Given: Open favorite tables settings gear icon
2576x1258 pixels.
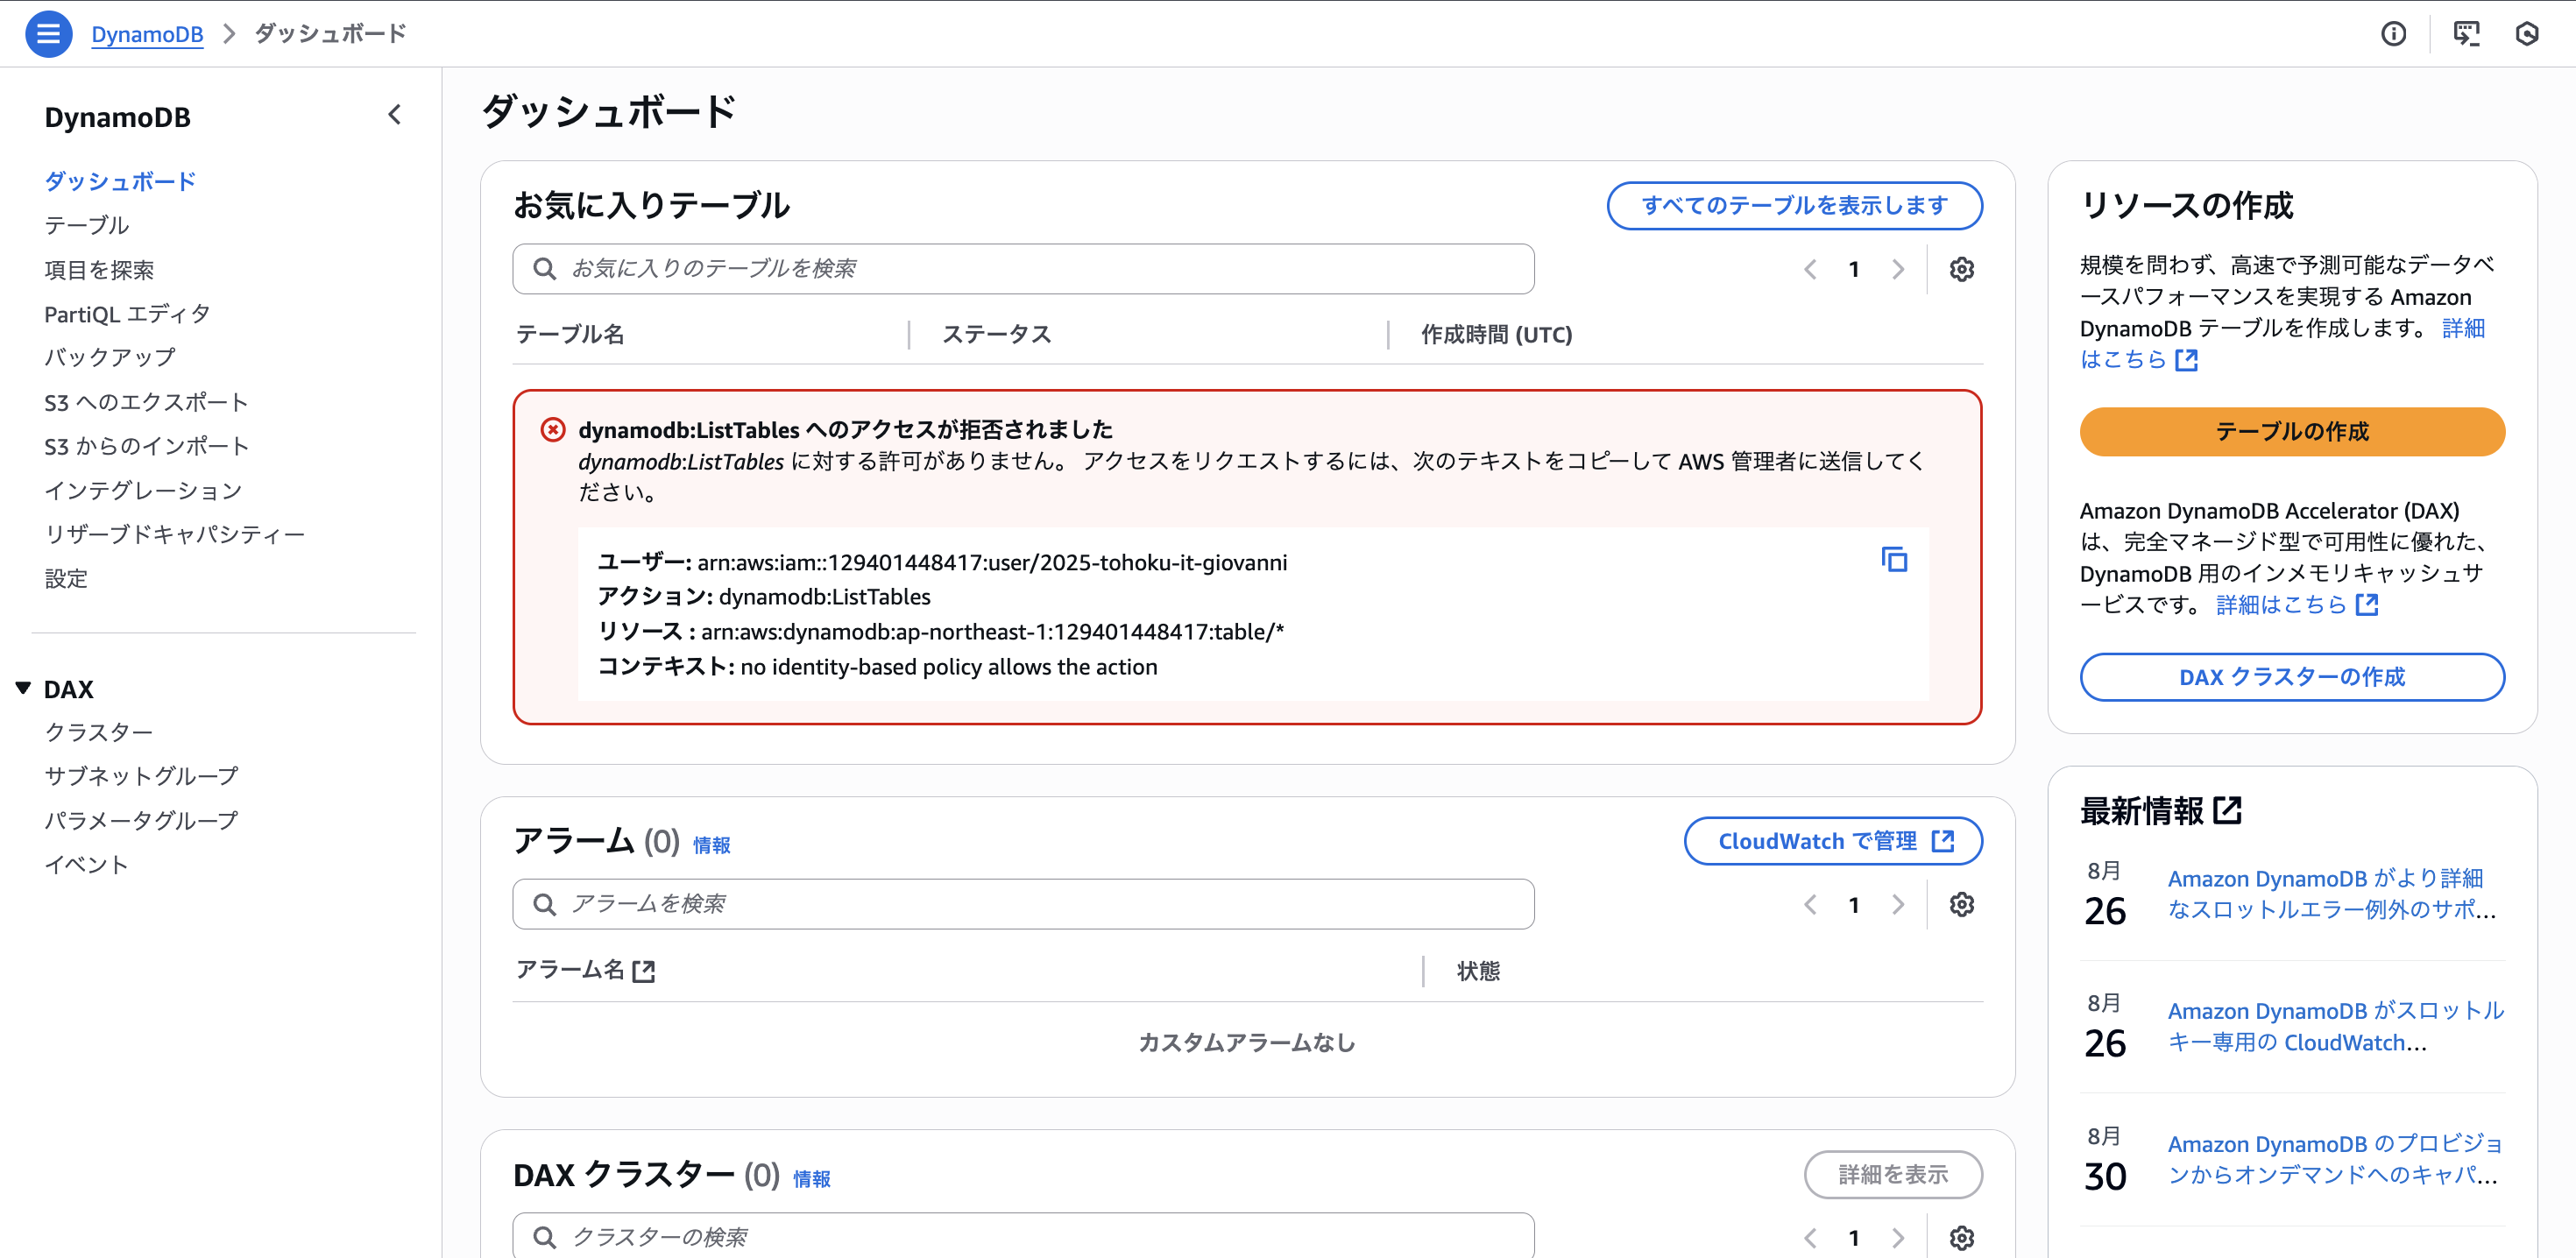Looking at the screenshot, I should [1961, 269].
